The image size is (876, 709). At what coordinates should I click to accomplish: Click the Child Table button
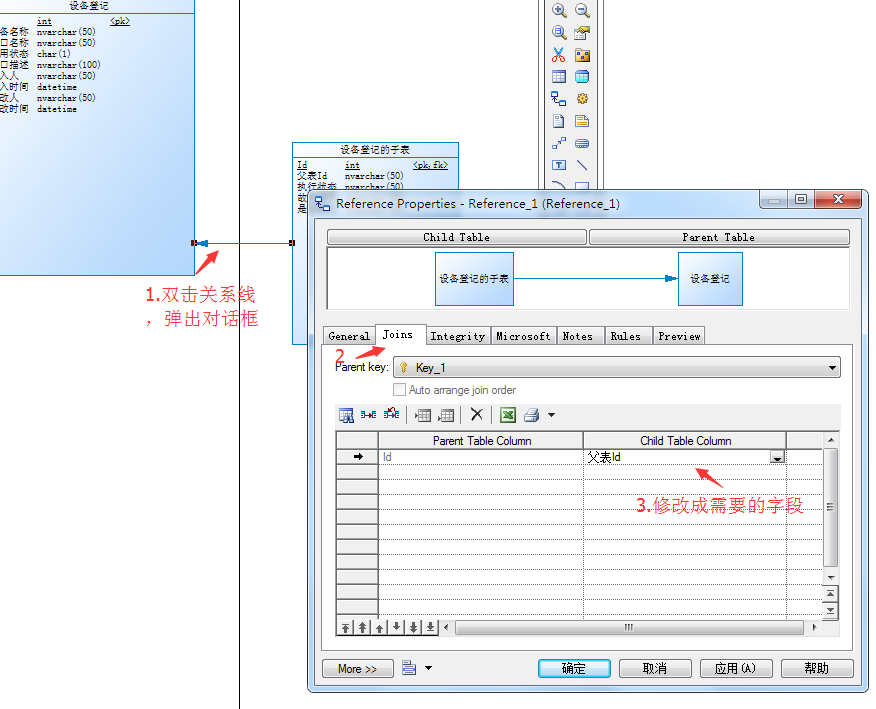point(456,237)
